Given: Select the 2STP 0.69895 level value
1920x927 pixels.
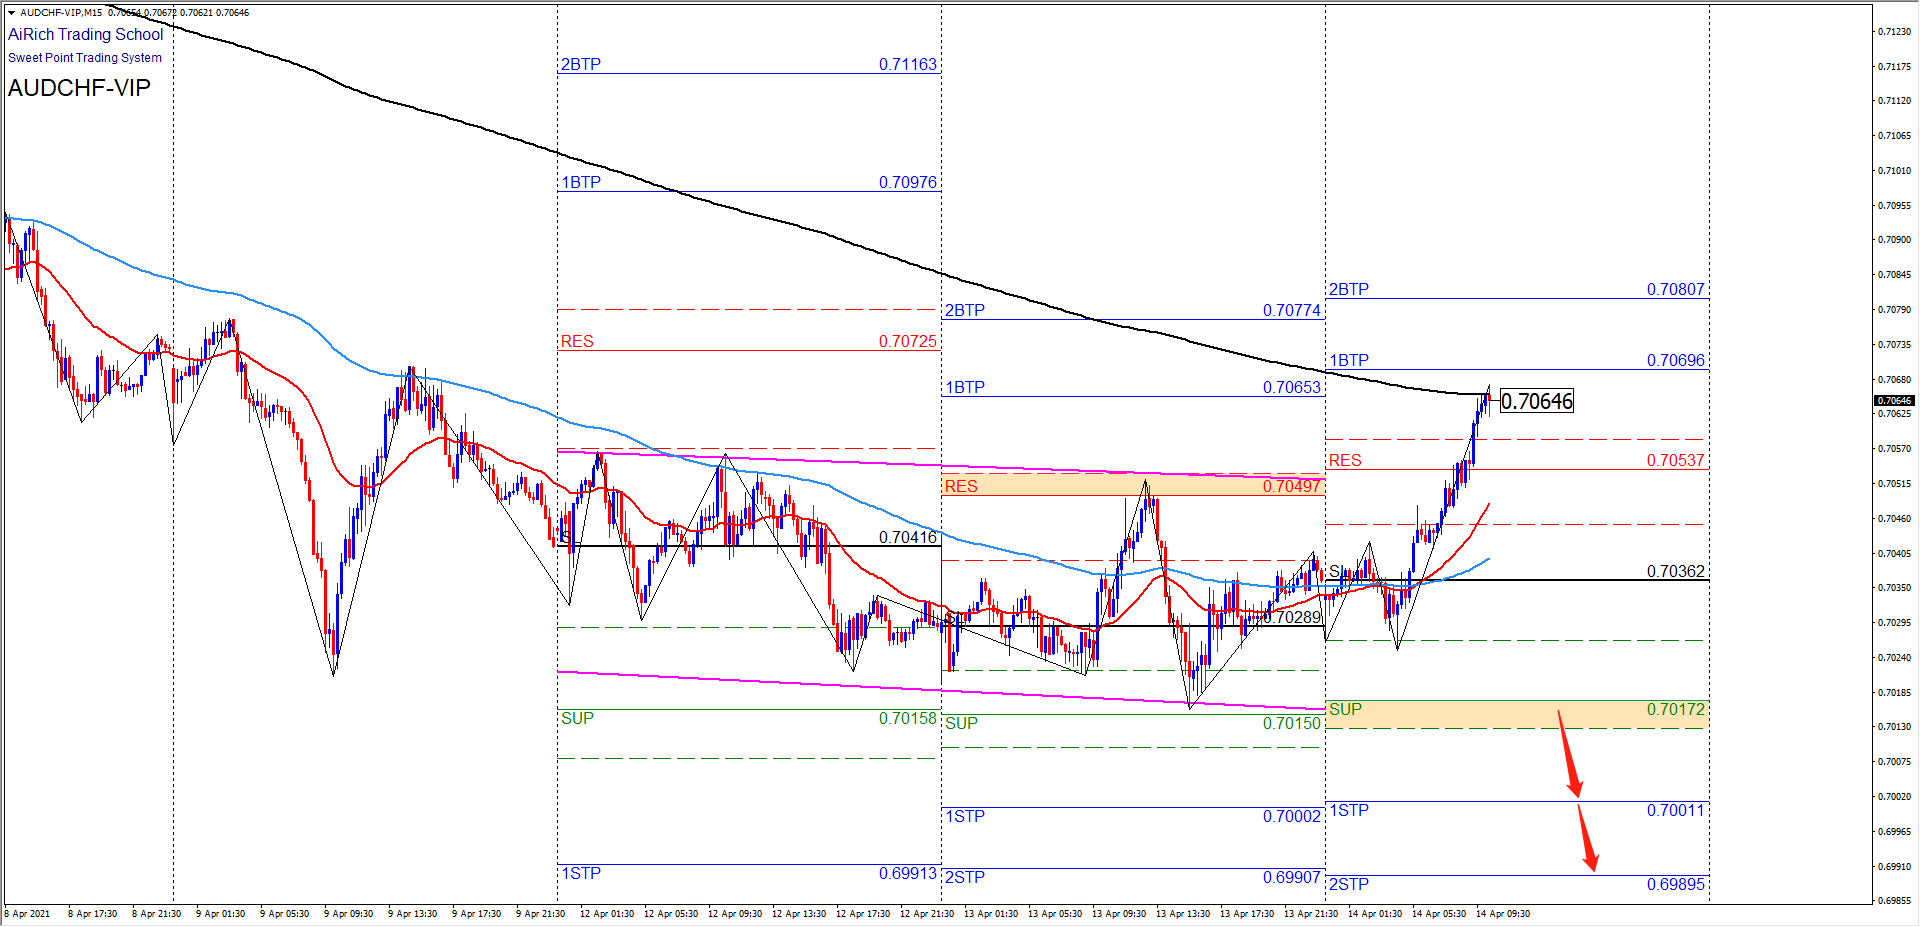Looking at the screenshot, I should point(1675,885).
